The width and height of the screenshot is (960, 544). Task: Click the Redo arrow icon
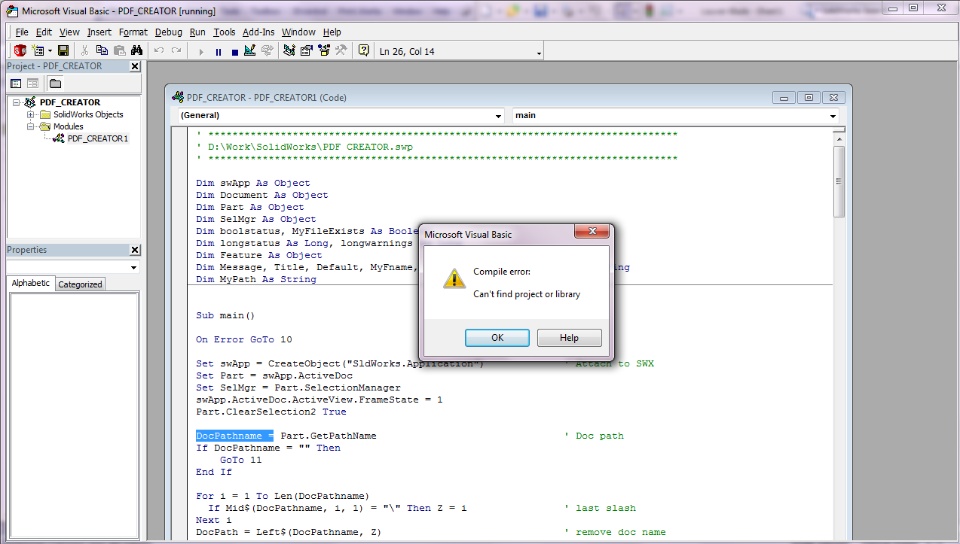coord(176,51)
